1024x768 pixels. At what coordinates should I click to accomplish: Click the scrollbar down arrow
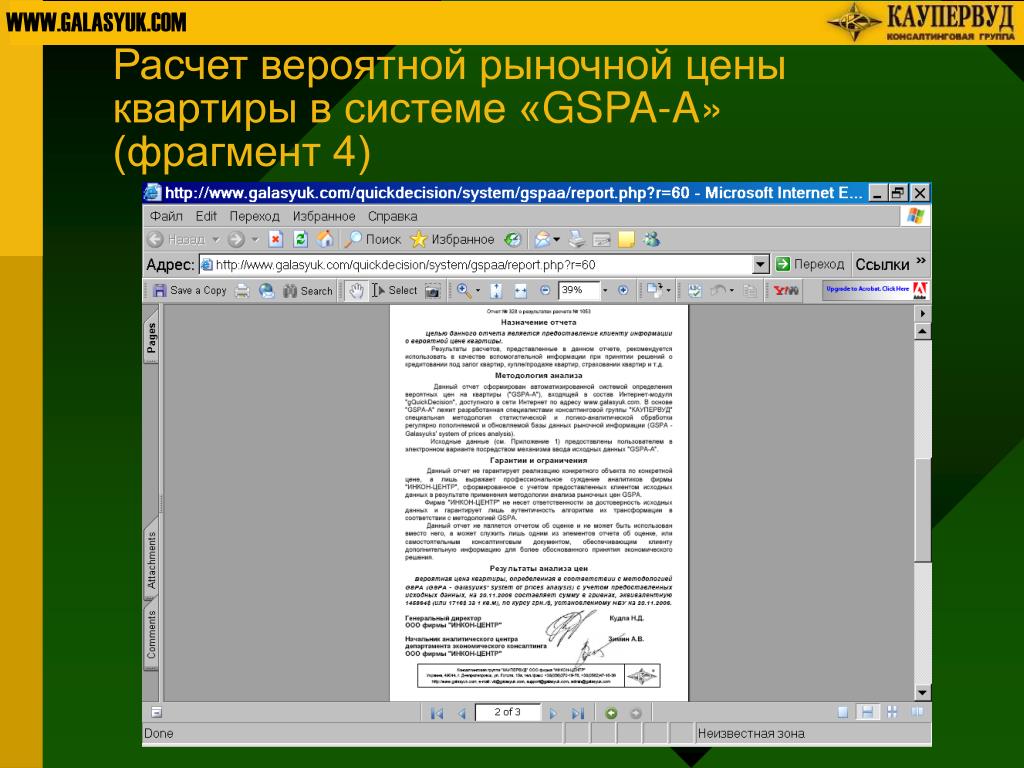tap(922, 693)
